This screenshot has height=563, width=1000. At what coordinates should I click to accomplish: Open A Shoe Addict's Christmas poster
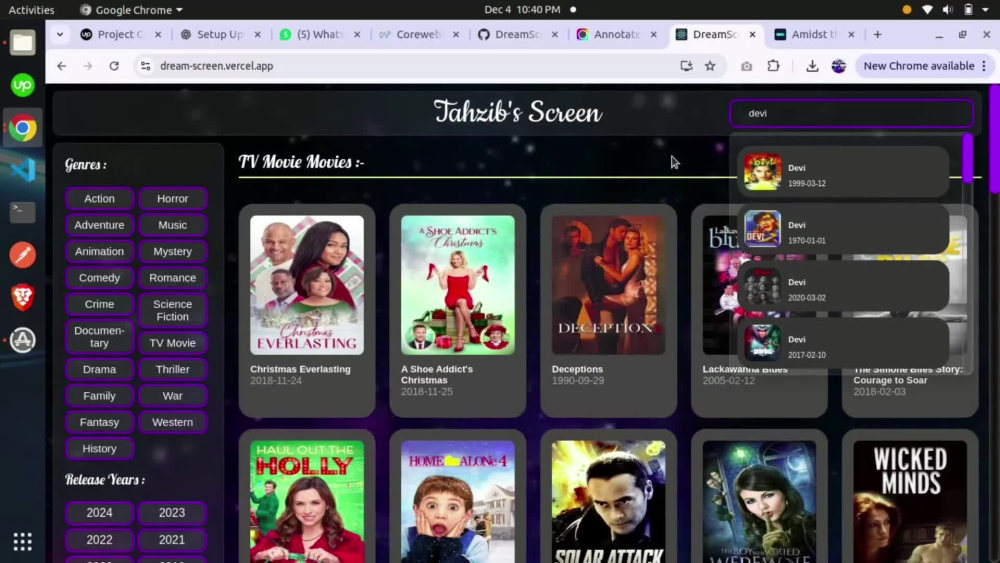[458, 285]
